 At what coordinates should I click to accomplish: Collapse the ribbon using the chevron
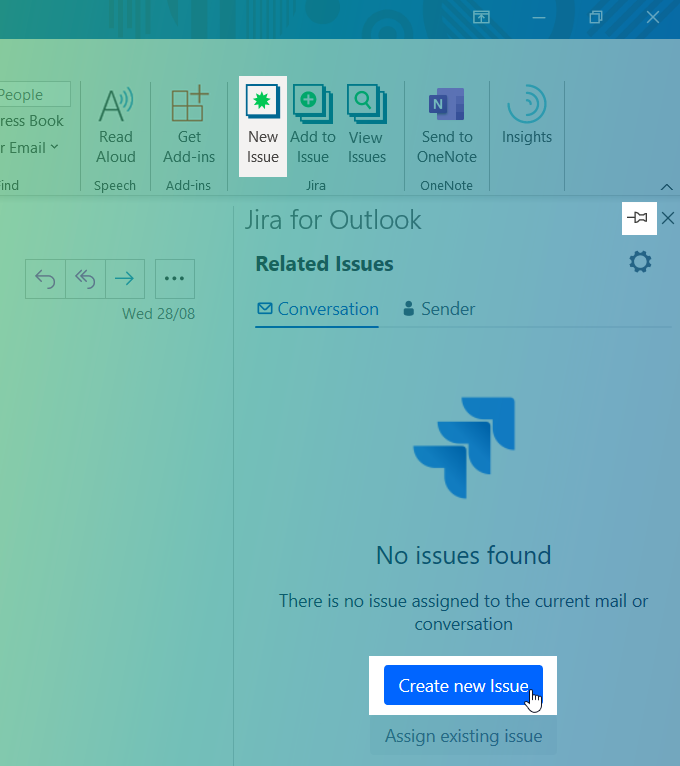666,186
